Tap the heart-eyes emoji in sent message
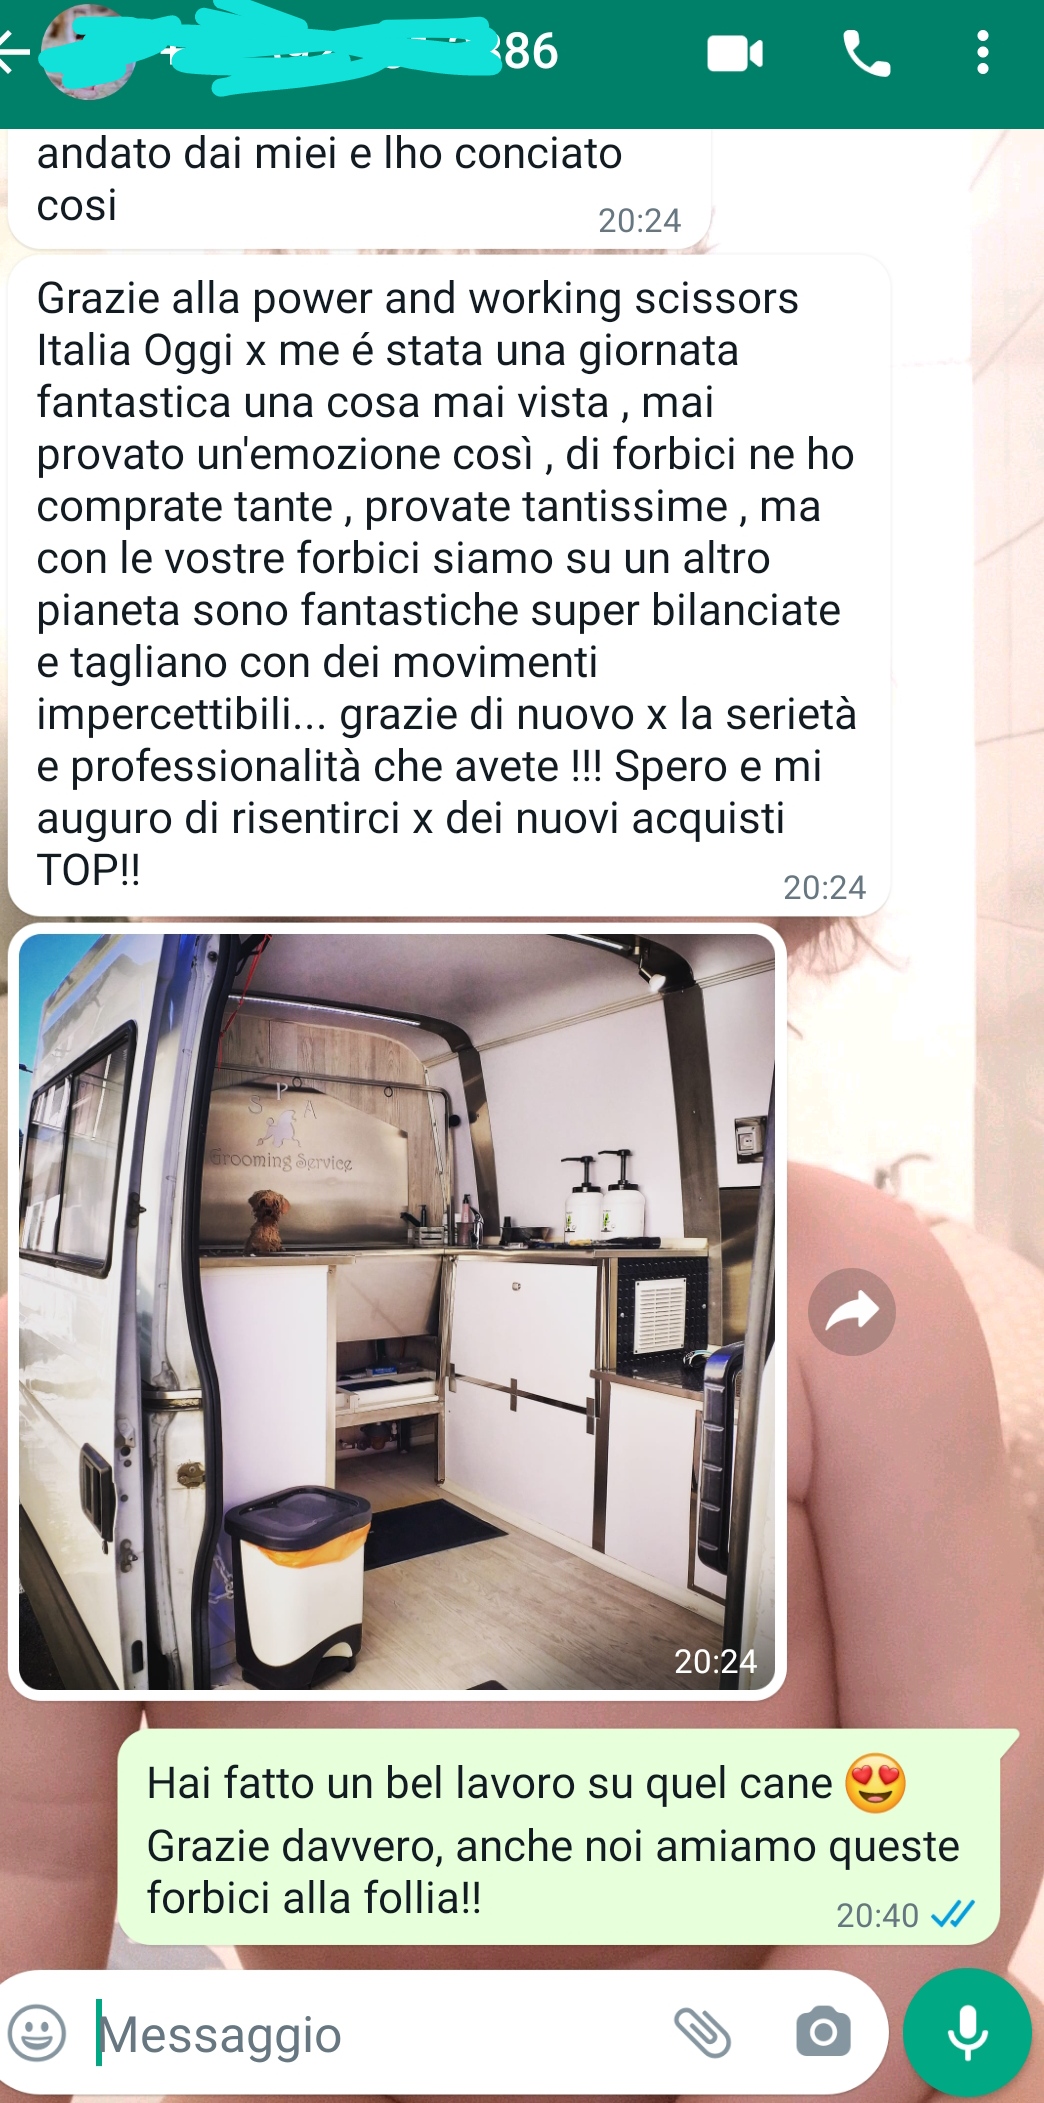Screen dimensions: 1044x2103 pyautogui.click(x=875, y=1784)
